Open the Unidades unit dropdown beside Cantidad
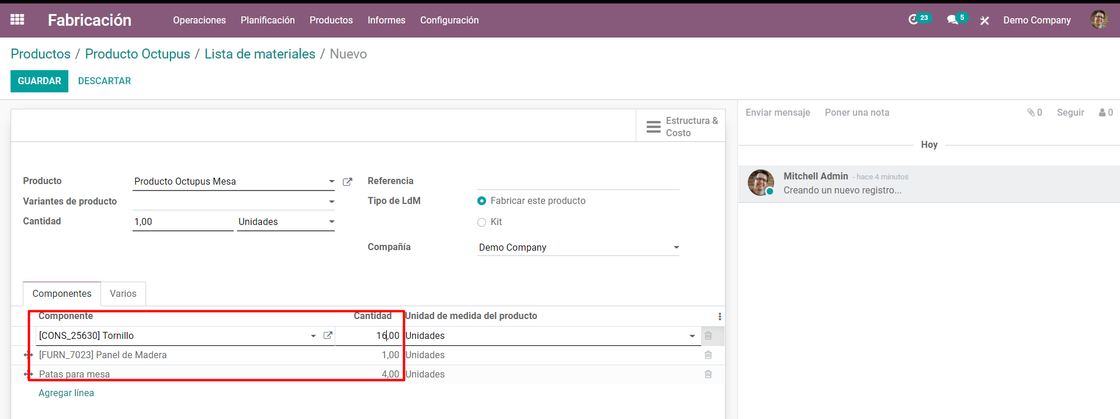Image resolution: width=1120 pixels, height=419 pixels. coord(286,222)
